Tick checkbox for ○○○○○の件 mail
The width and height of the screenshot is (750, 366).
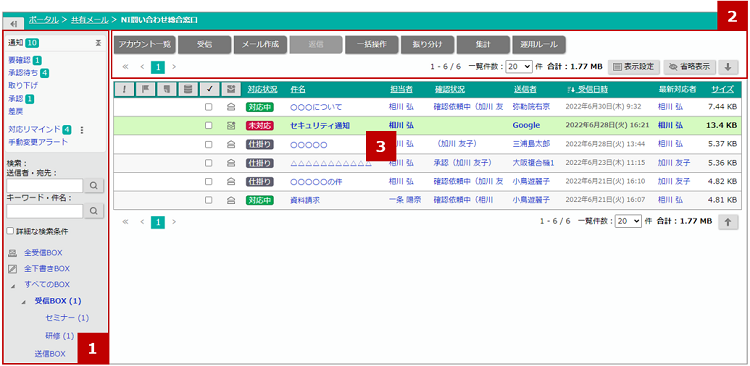pos(209,182)
